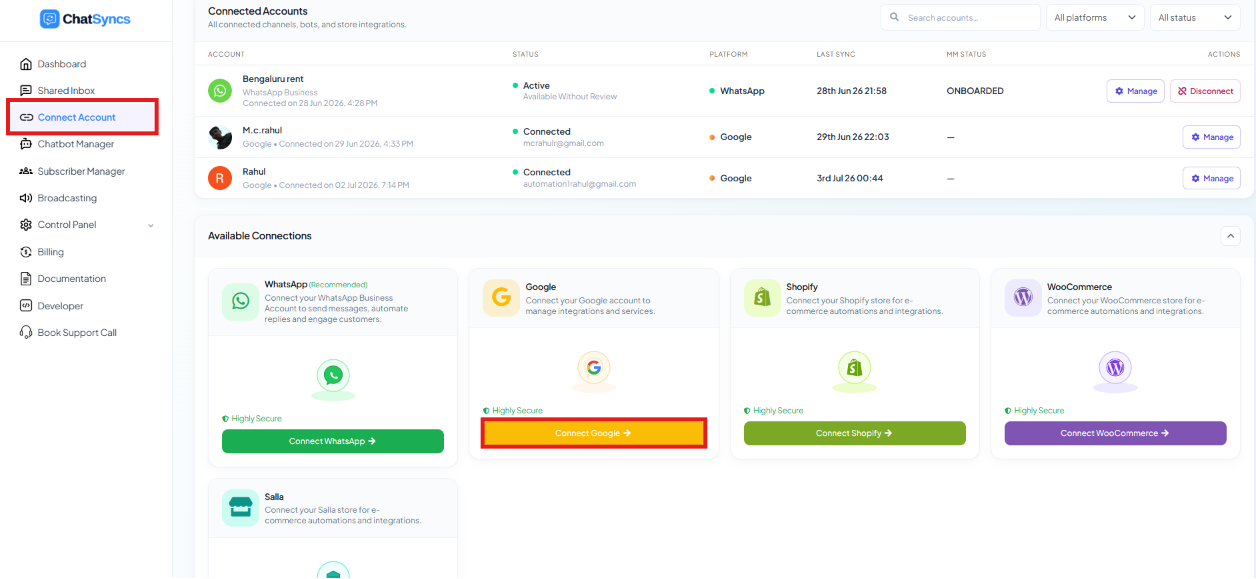The image size is (1256, 579).
Task: Open the All status dropdown
Action: 1195,17
